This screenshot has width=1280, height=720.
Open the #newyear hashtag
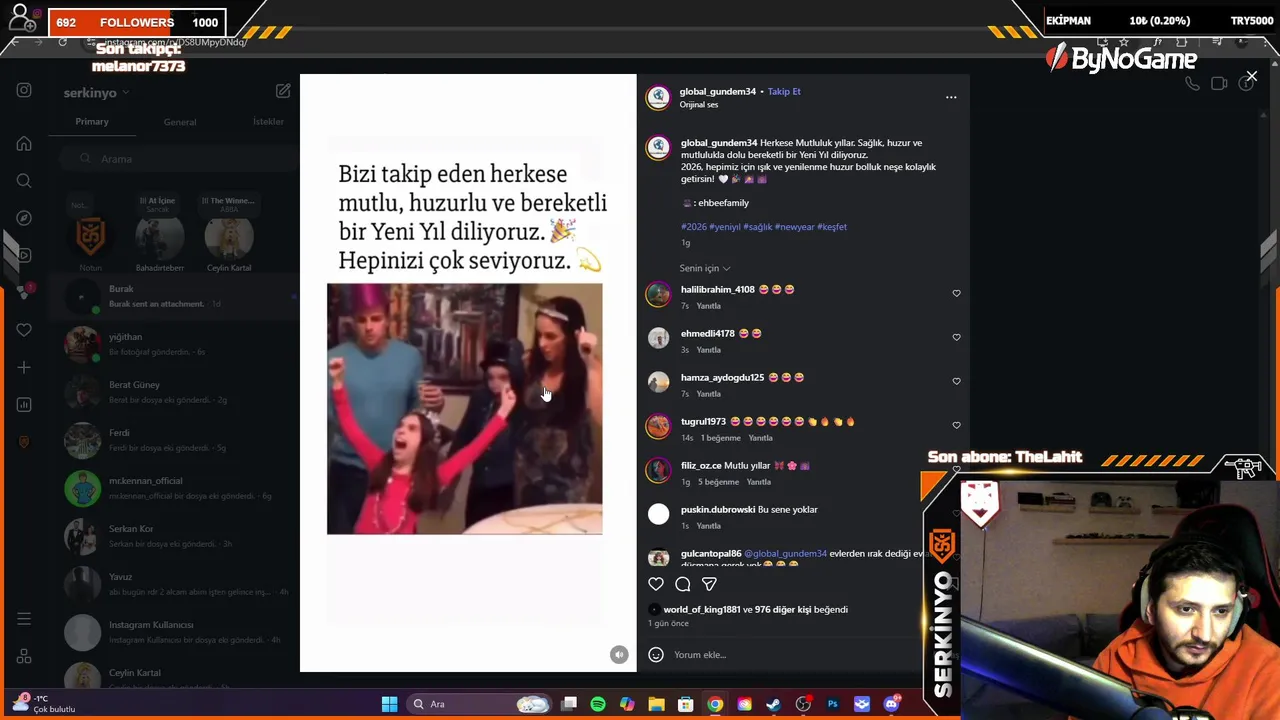pos(794,227)
